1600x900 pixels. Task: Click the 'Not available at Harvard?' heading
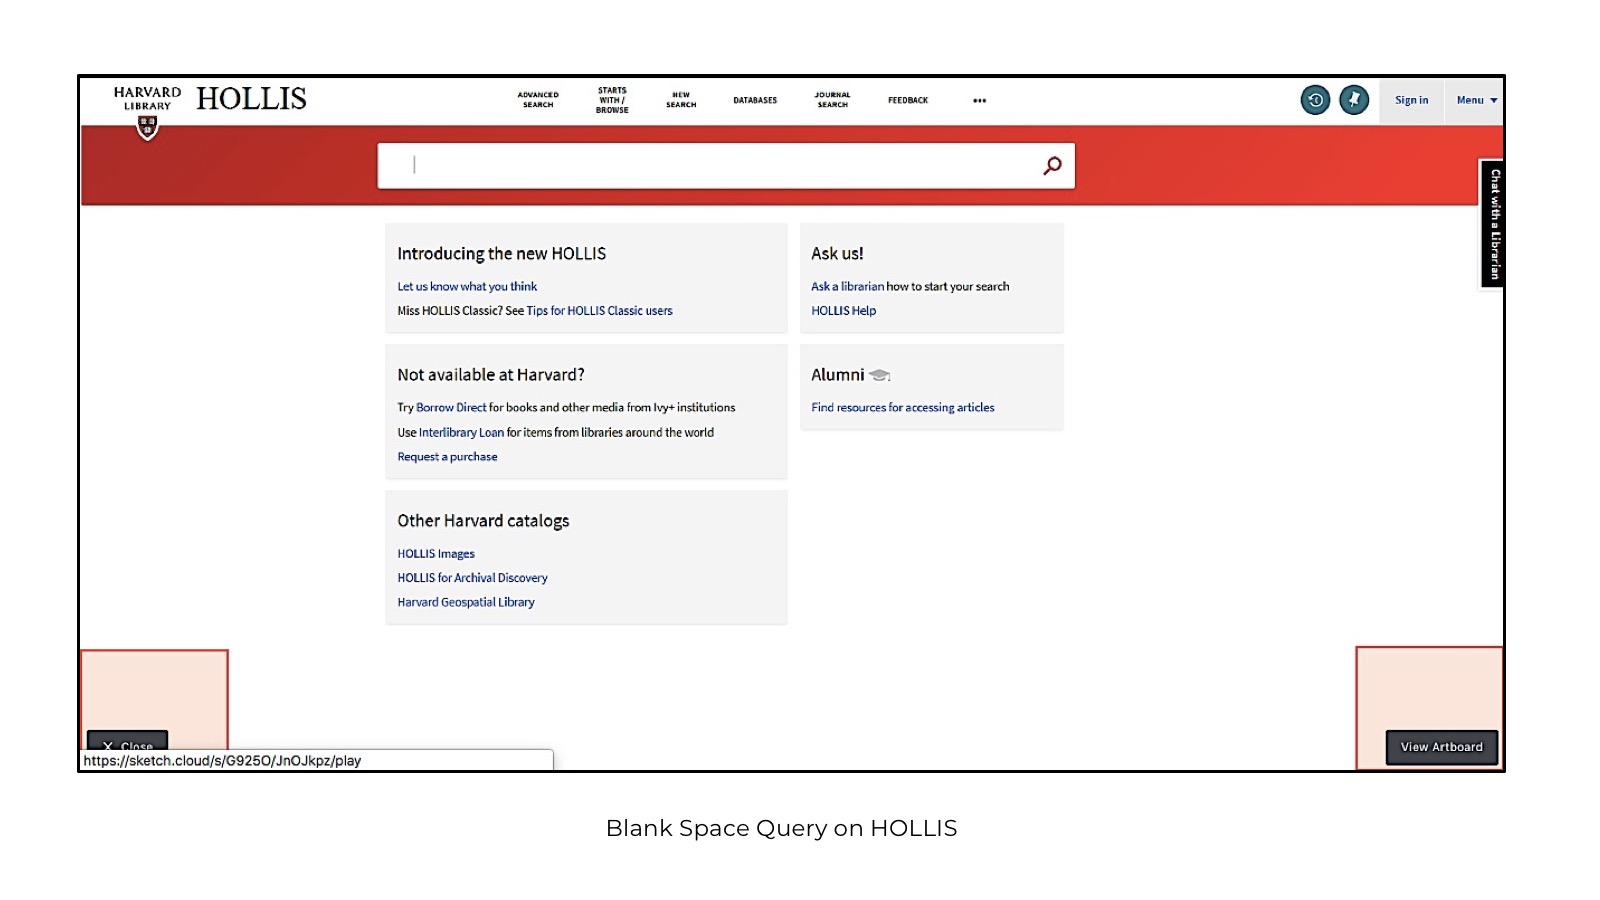491,375
